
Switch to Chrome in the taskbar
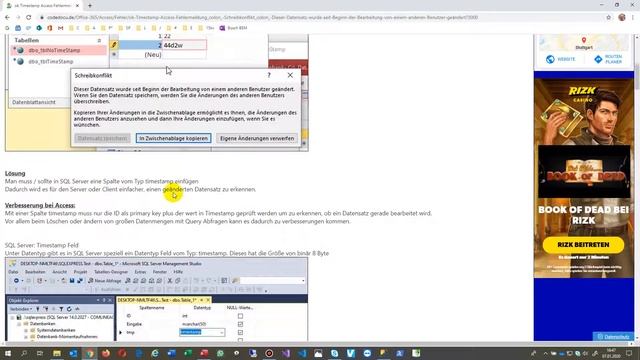(89, 353)
